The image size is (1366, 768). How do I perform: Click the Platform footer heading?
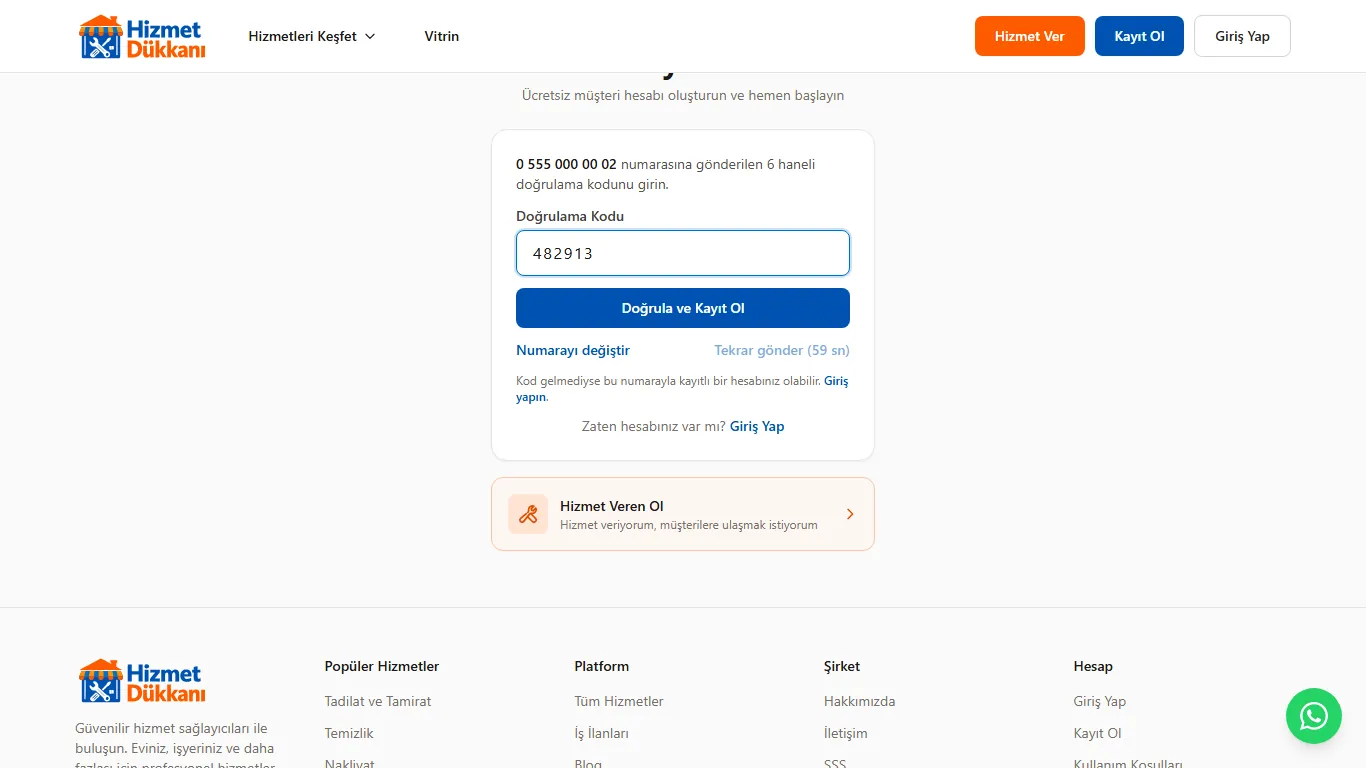pos(602,666)
